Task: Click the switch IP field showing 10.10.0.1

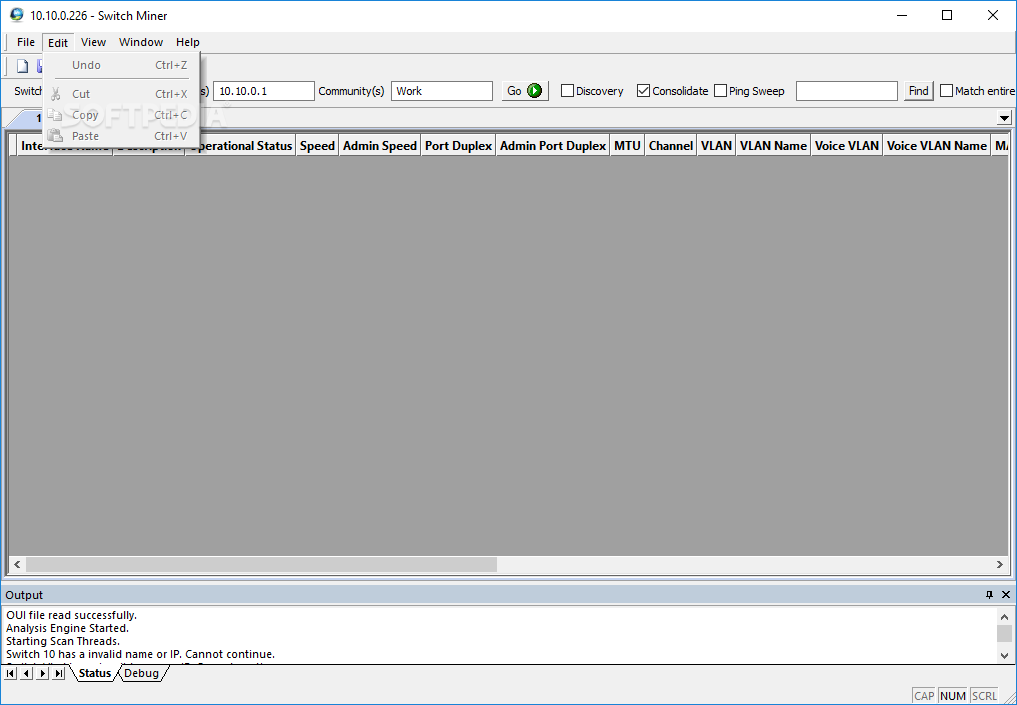Action: pos(264,91)
